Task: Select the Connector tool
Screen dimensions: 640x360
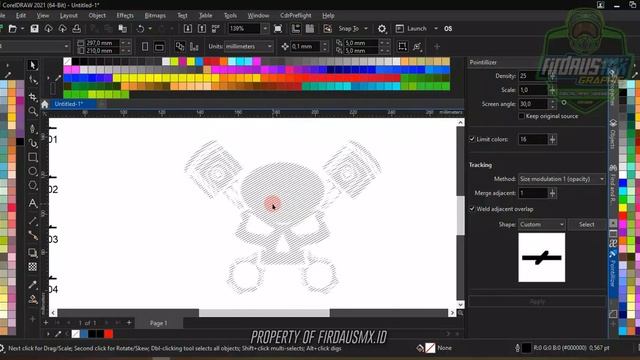Action: click(x=33, y=236)
